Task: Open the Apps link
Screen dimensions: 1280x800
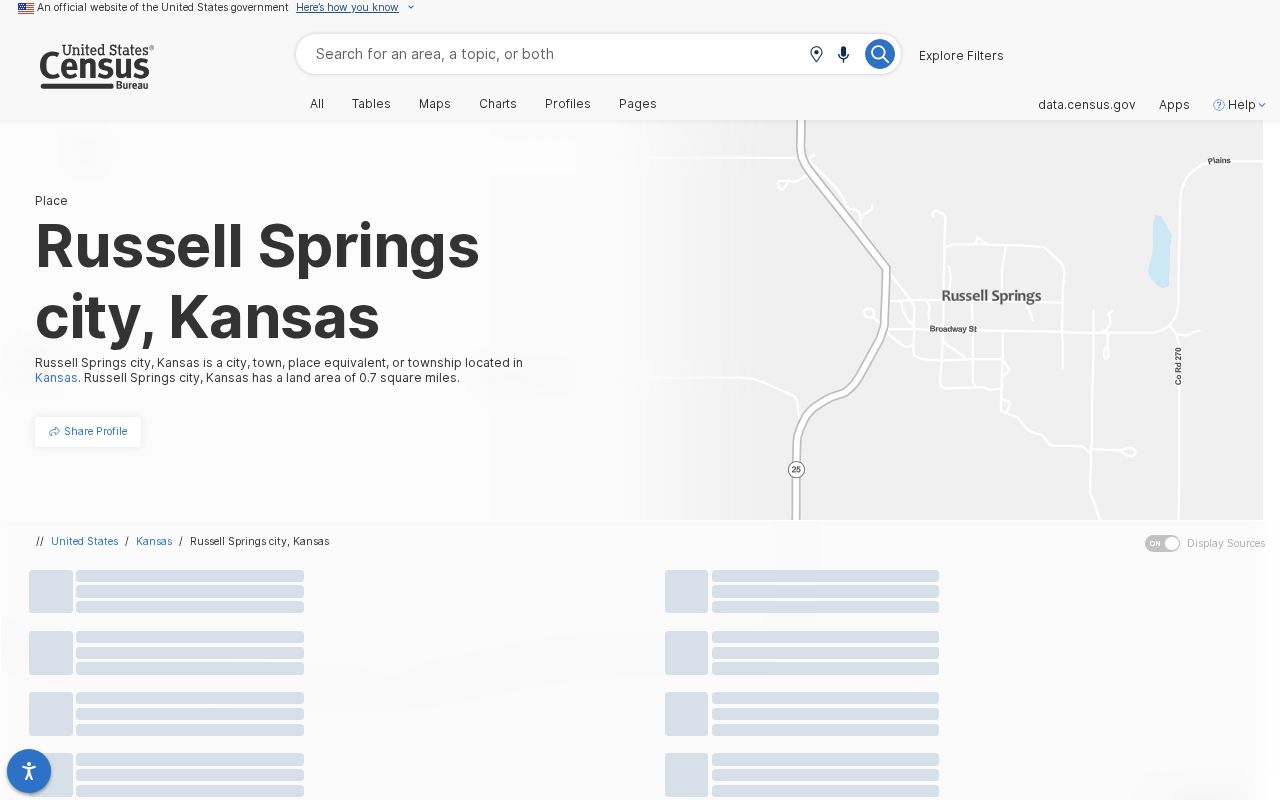Action: pyautogui.click(x=1174, y=105)
